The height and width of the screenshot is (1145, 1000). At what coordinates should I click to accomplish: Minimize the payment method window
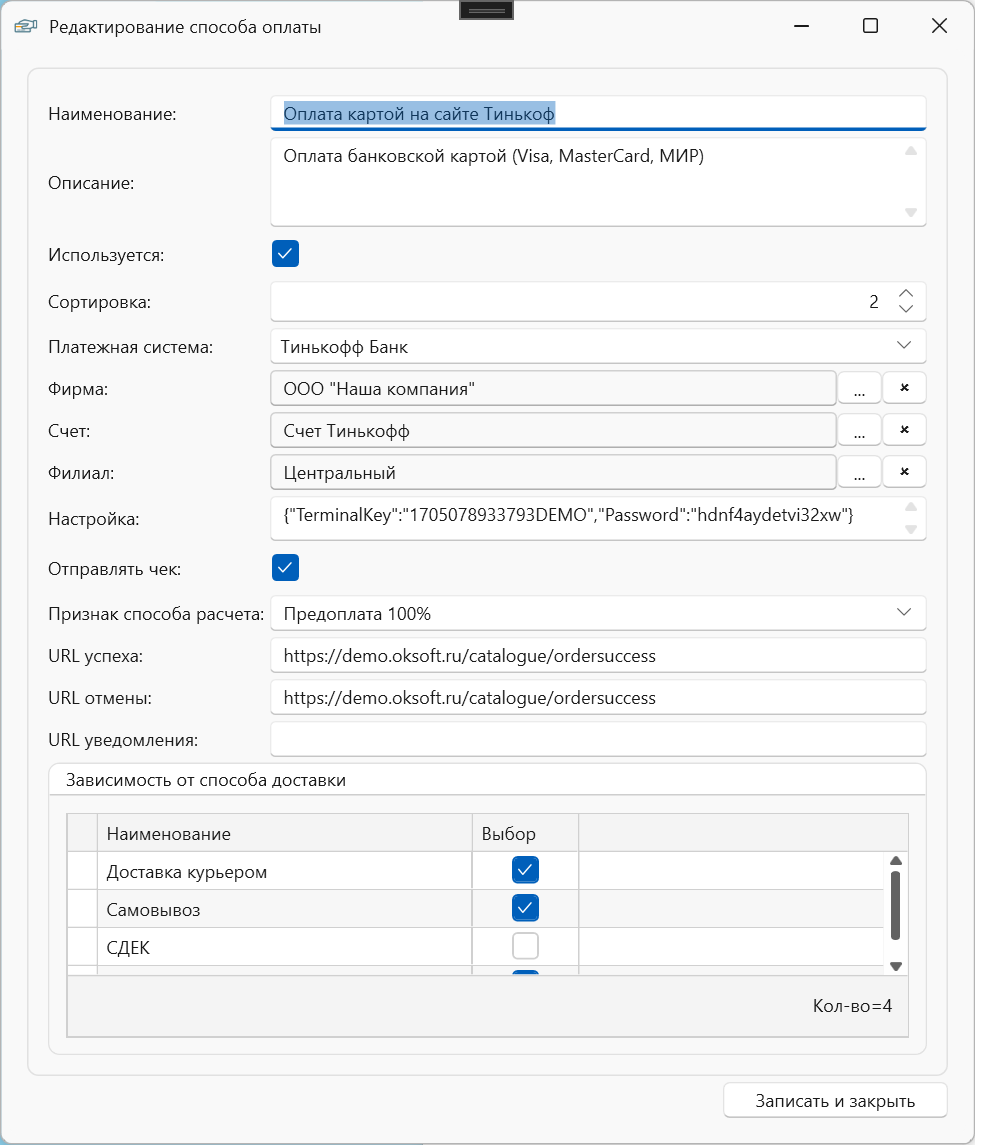(801, 26)
